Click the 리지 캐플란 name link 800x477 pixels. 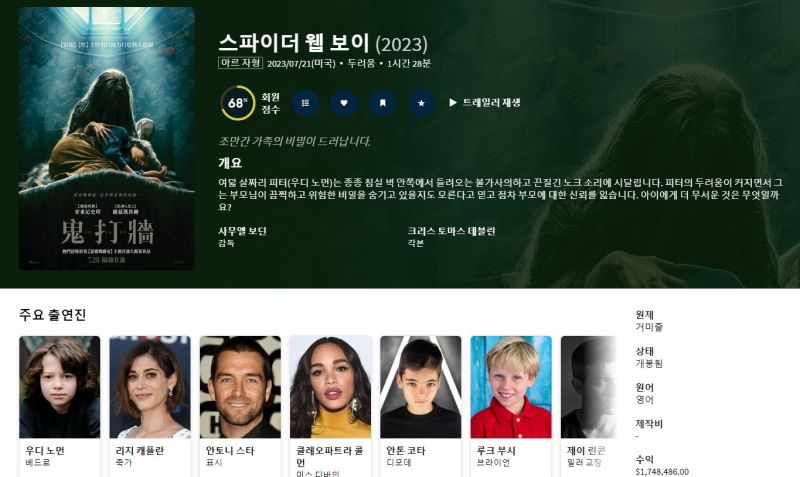click(139, 450)
